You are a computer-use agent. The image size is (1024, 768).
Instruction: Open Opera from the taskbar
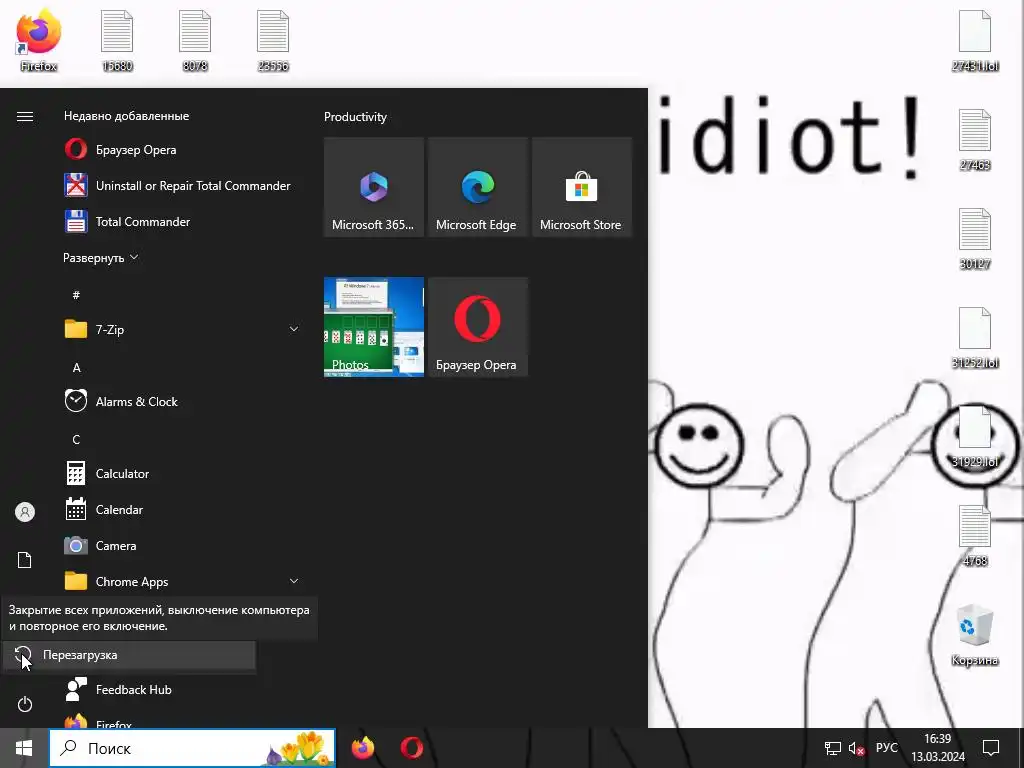tap(411, 748)
